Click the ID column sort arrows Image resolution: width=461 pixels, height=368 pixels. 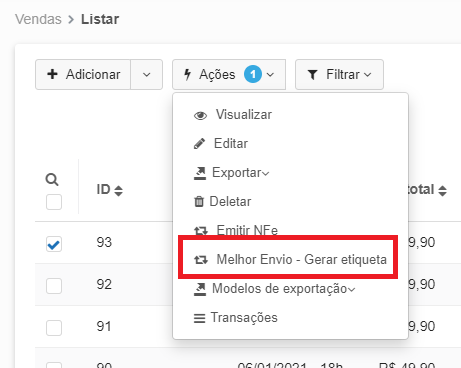coord(118,191)
